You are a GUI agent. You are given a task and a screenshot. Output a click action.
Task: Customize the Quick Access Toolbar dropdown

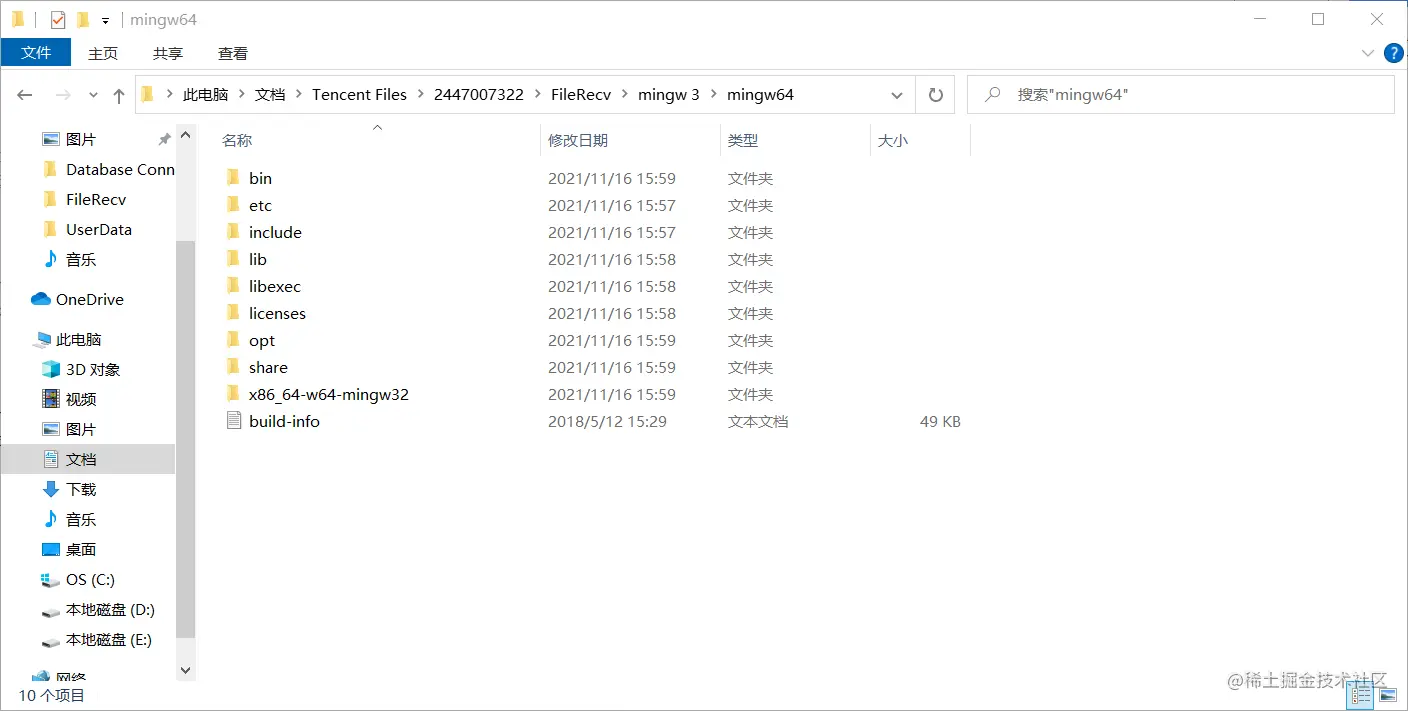105,19
